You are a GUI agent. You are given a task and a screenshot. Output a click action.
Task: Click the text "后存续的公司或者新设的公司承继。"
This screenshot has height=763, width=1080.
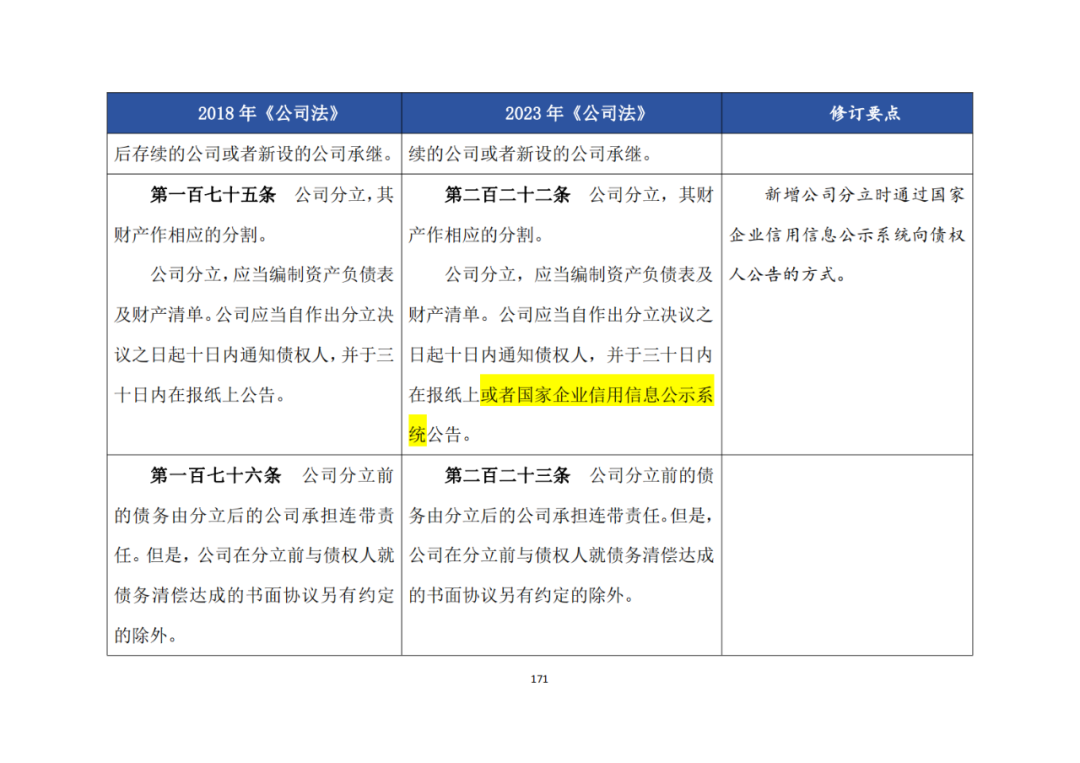tap(256, 154)
